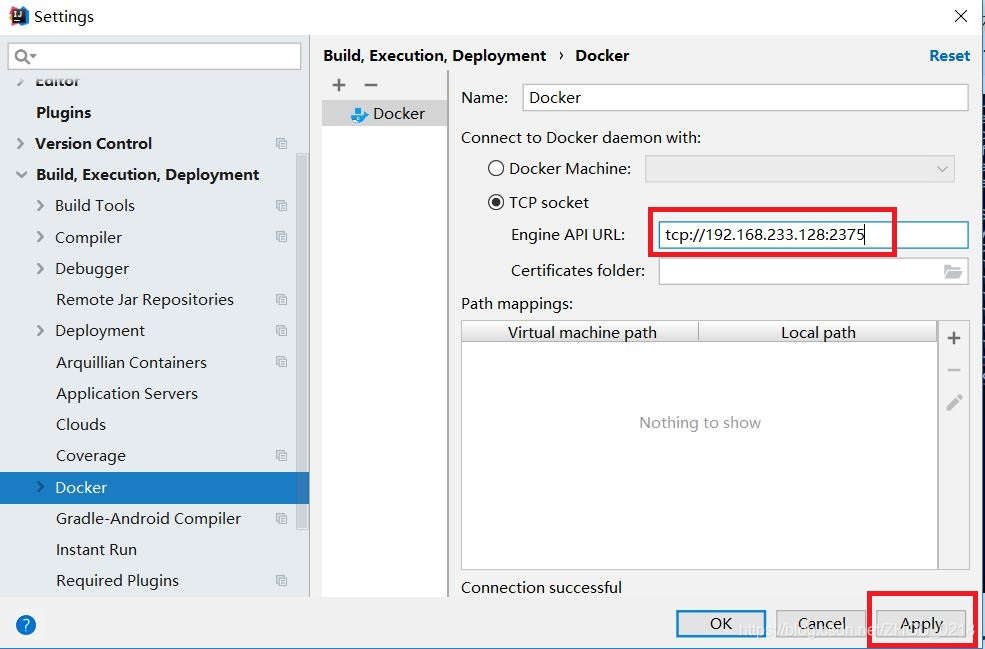Viewport: 985px width, 649px height.
Task: Click the OK button
Action: pyautogui.click(x=721, y=623)
